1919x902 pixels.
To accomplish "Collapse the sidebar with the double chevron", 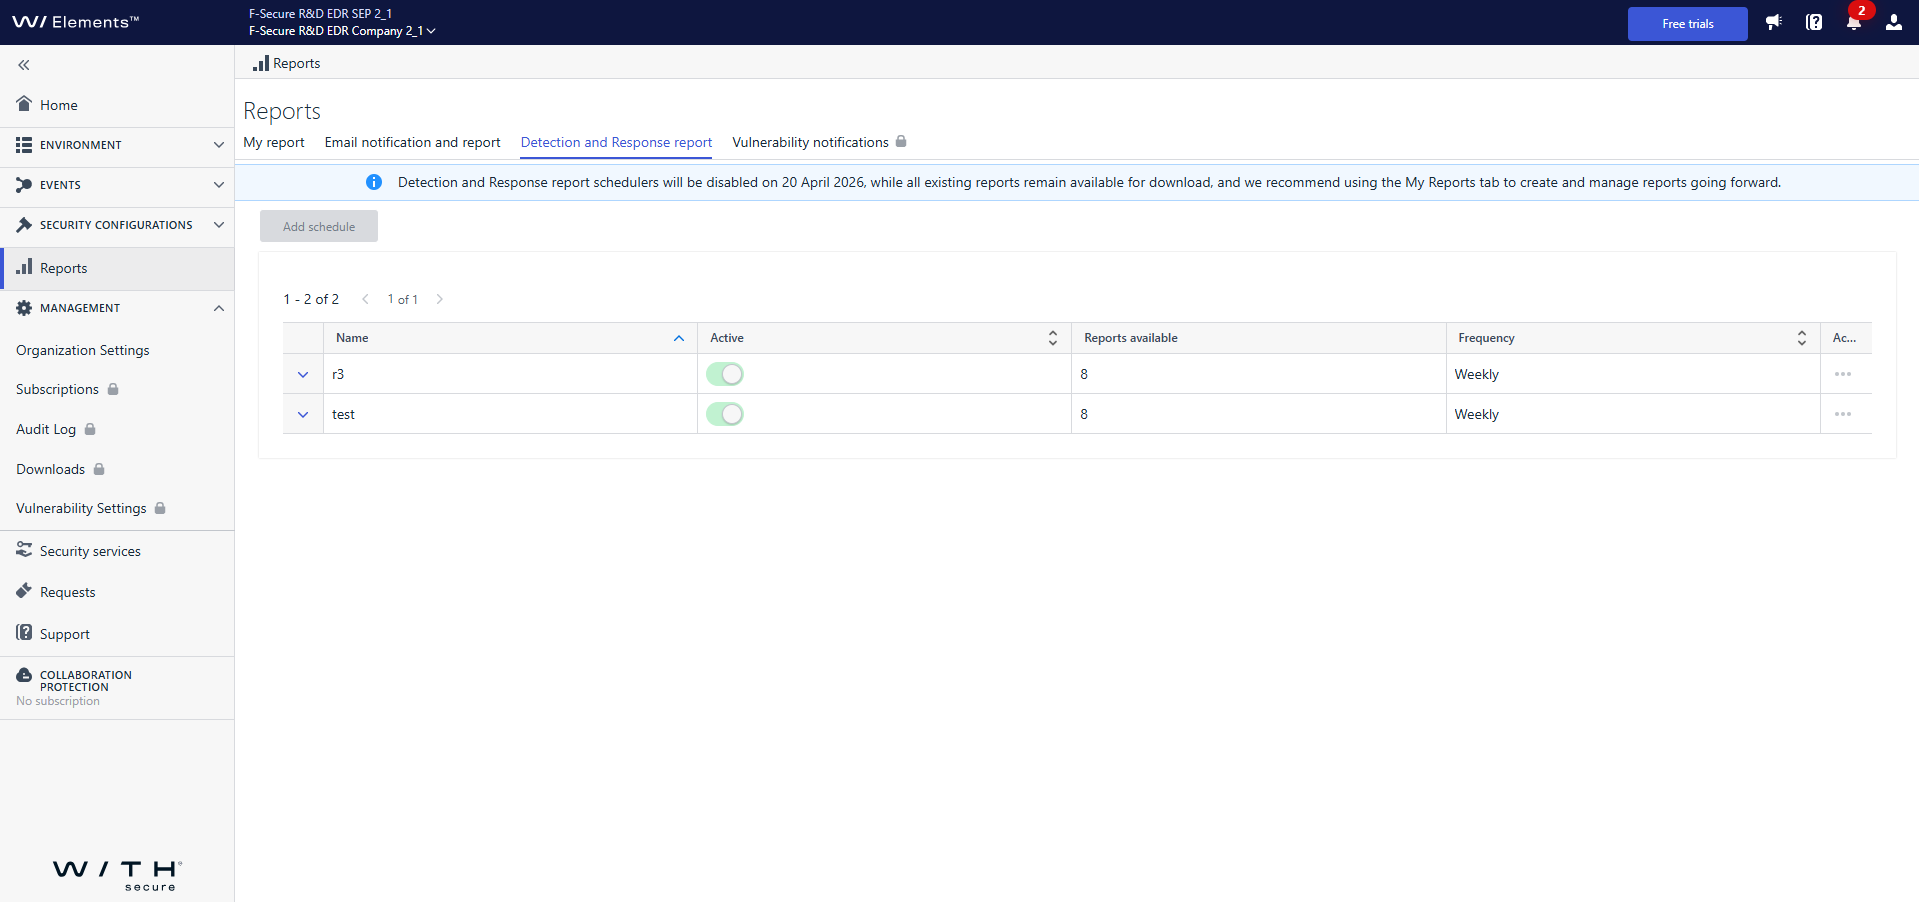I will (24, 65).
